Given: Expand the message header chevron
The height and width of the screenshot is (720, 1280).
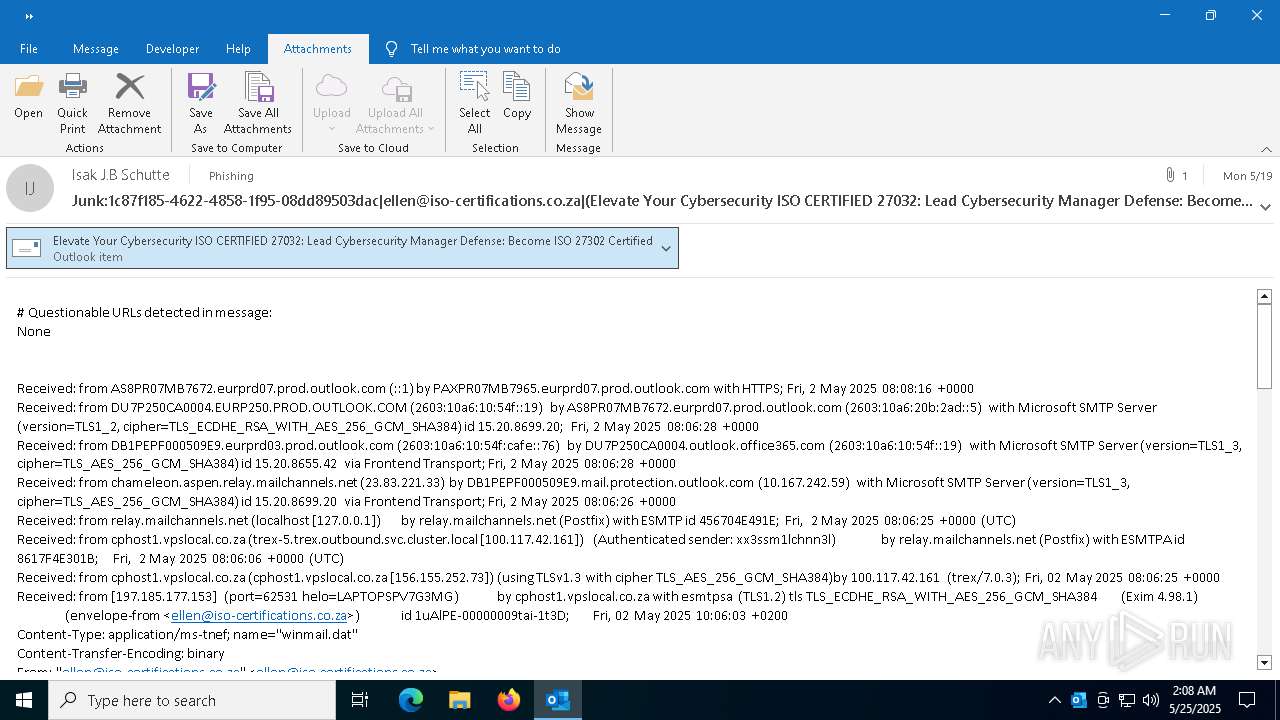Looking at the screenshot, I should pyautogui.click(x=1266, y=207).
